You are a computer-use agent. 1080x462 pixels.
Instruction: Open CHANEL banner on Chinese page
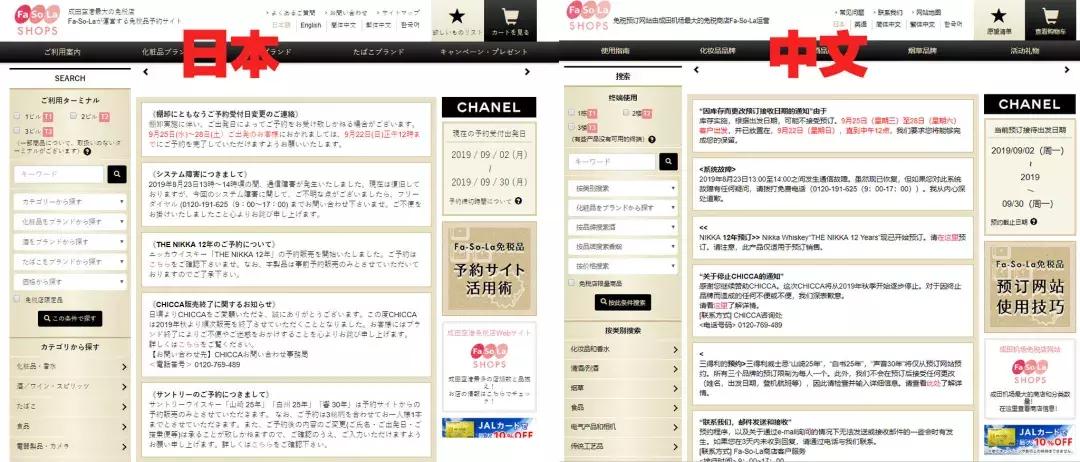pyautogui.click(x=1029, y=104)
